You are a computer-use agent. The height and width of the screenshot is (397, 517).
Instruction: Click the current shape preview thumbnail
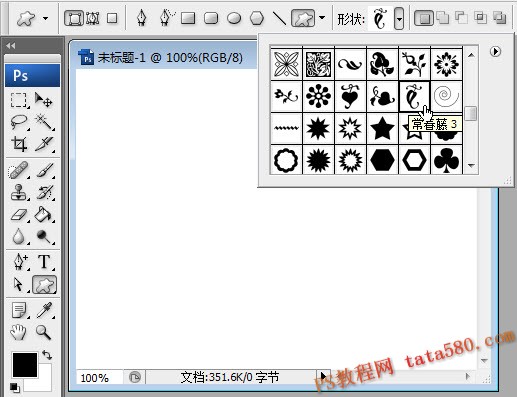click(380, 19)
